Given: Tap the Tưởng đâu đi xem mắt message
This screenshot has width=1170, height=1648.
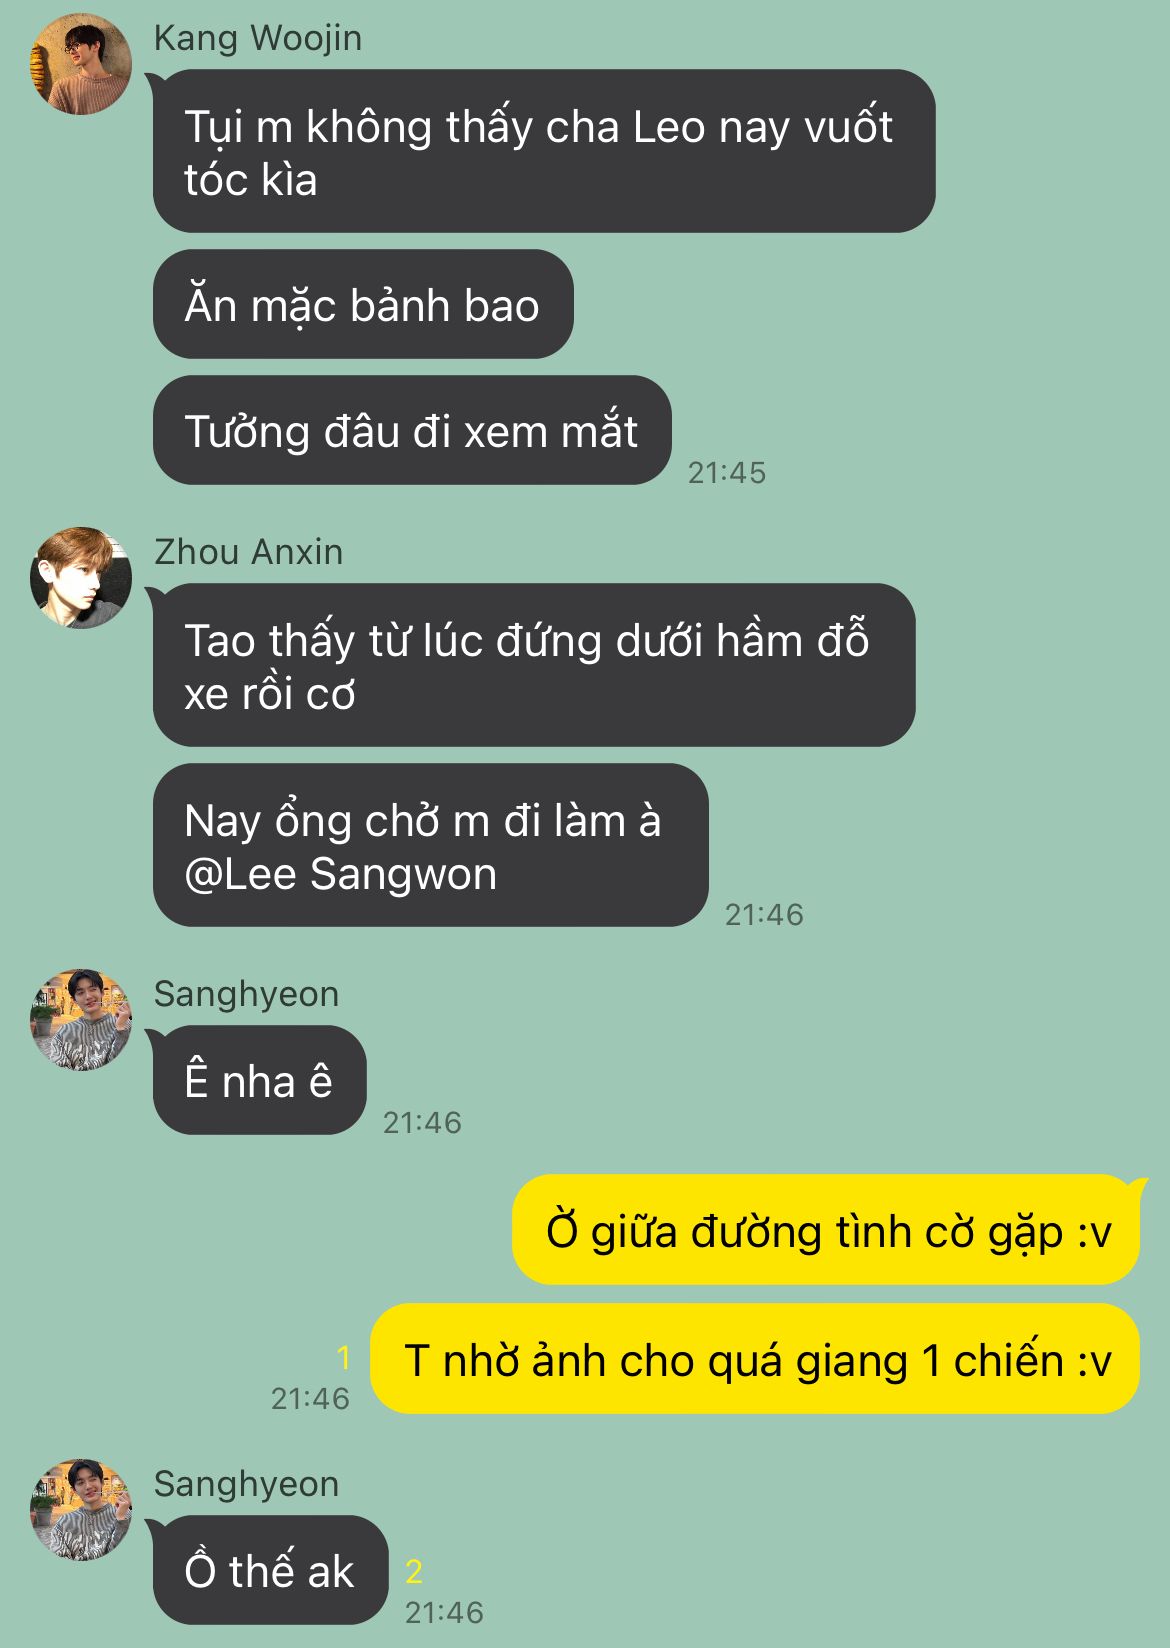Looking at the screenshot, I should pos(412,430).
